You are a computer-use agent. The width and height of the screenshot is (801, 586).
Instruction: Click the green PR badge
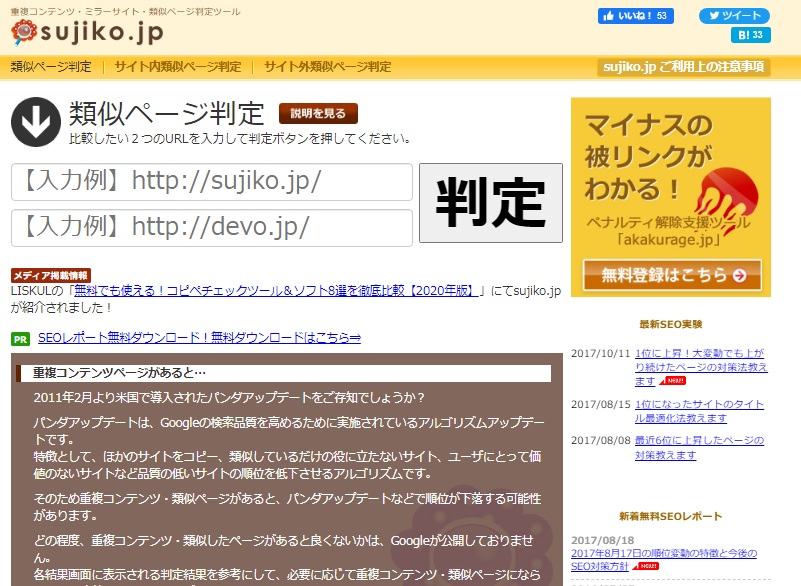click(20, 339)
